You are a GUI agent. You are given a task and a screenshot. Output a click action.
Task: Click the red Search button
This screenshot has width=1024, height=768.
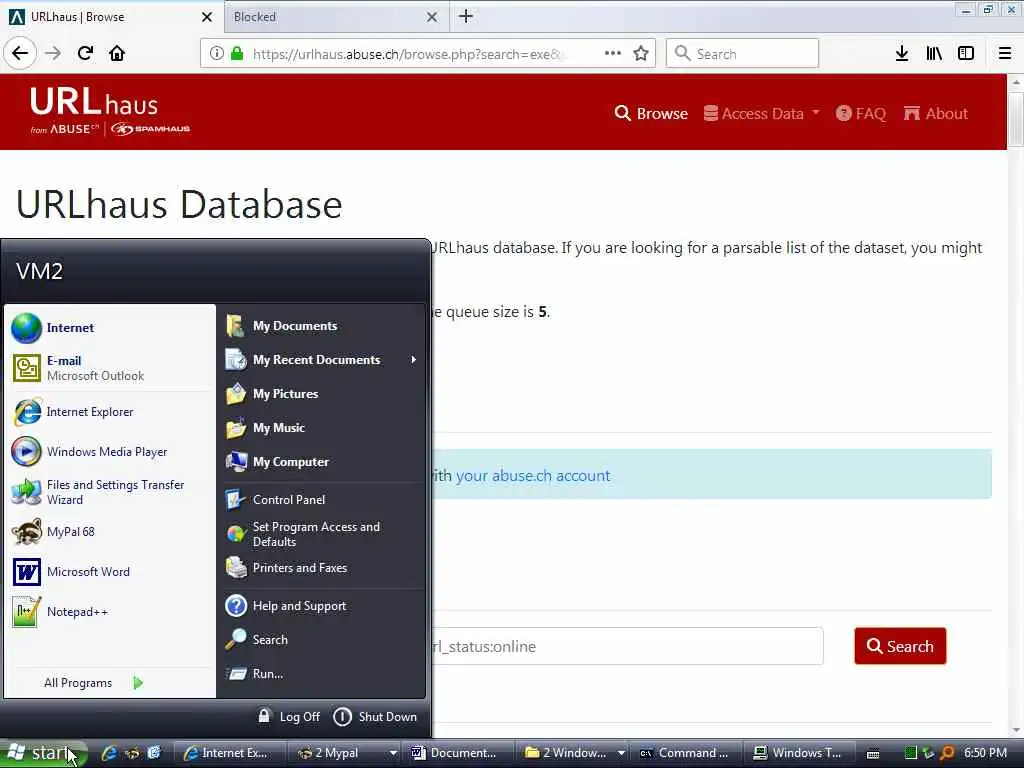(900, 646)
